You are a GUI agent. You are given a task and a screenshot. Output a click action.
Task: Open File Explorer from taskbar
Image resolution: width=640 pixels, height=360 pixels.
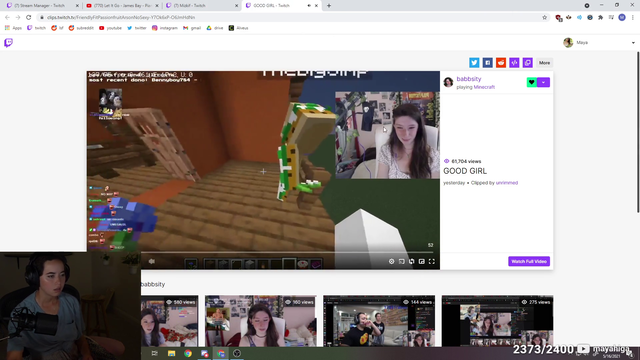[x=171, y=353]
